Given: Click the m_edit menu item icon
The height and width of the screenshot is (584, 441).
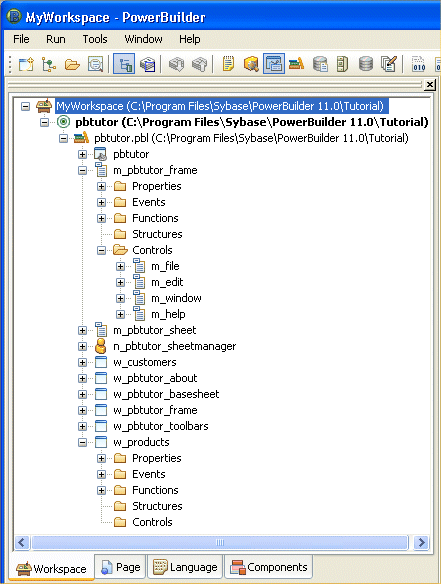Looking at the screenshot, I should (139, 282).
